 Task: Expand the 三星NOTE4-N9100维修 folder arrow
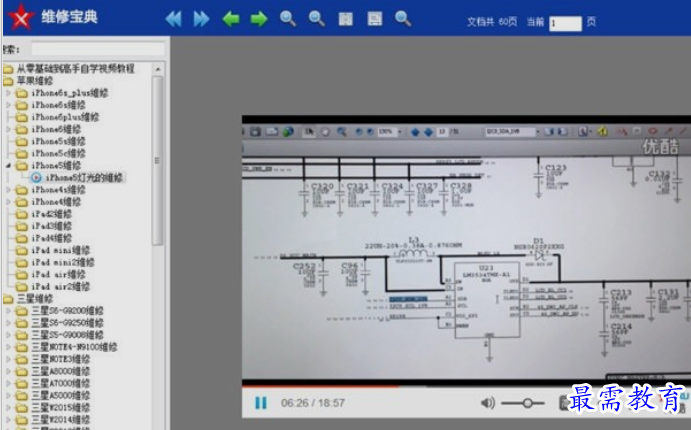[x=8, y=347]
